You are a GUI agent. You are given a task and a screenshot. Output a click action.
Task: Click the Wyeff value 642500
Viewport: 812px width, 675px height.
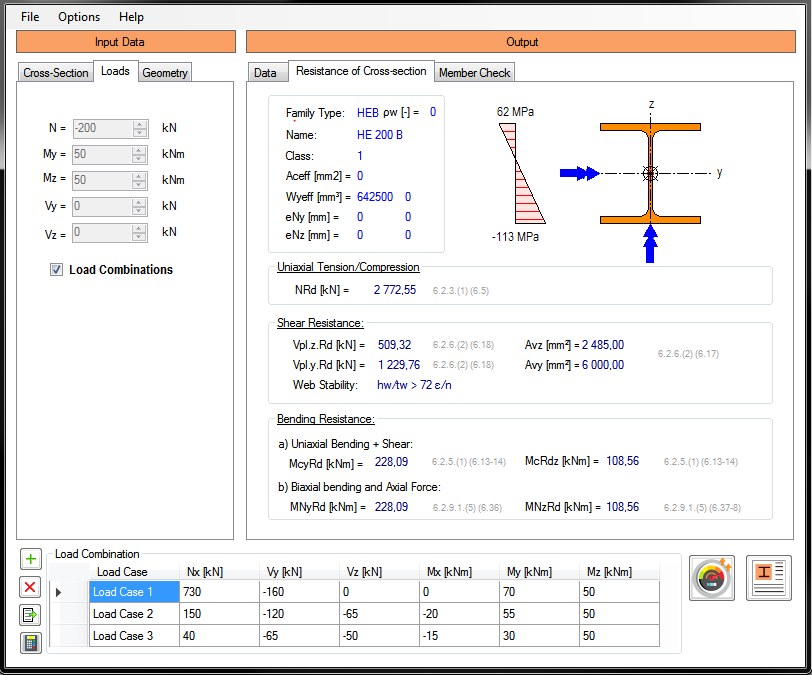point(375,197)
